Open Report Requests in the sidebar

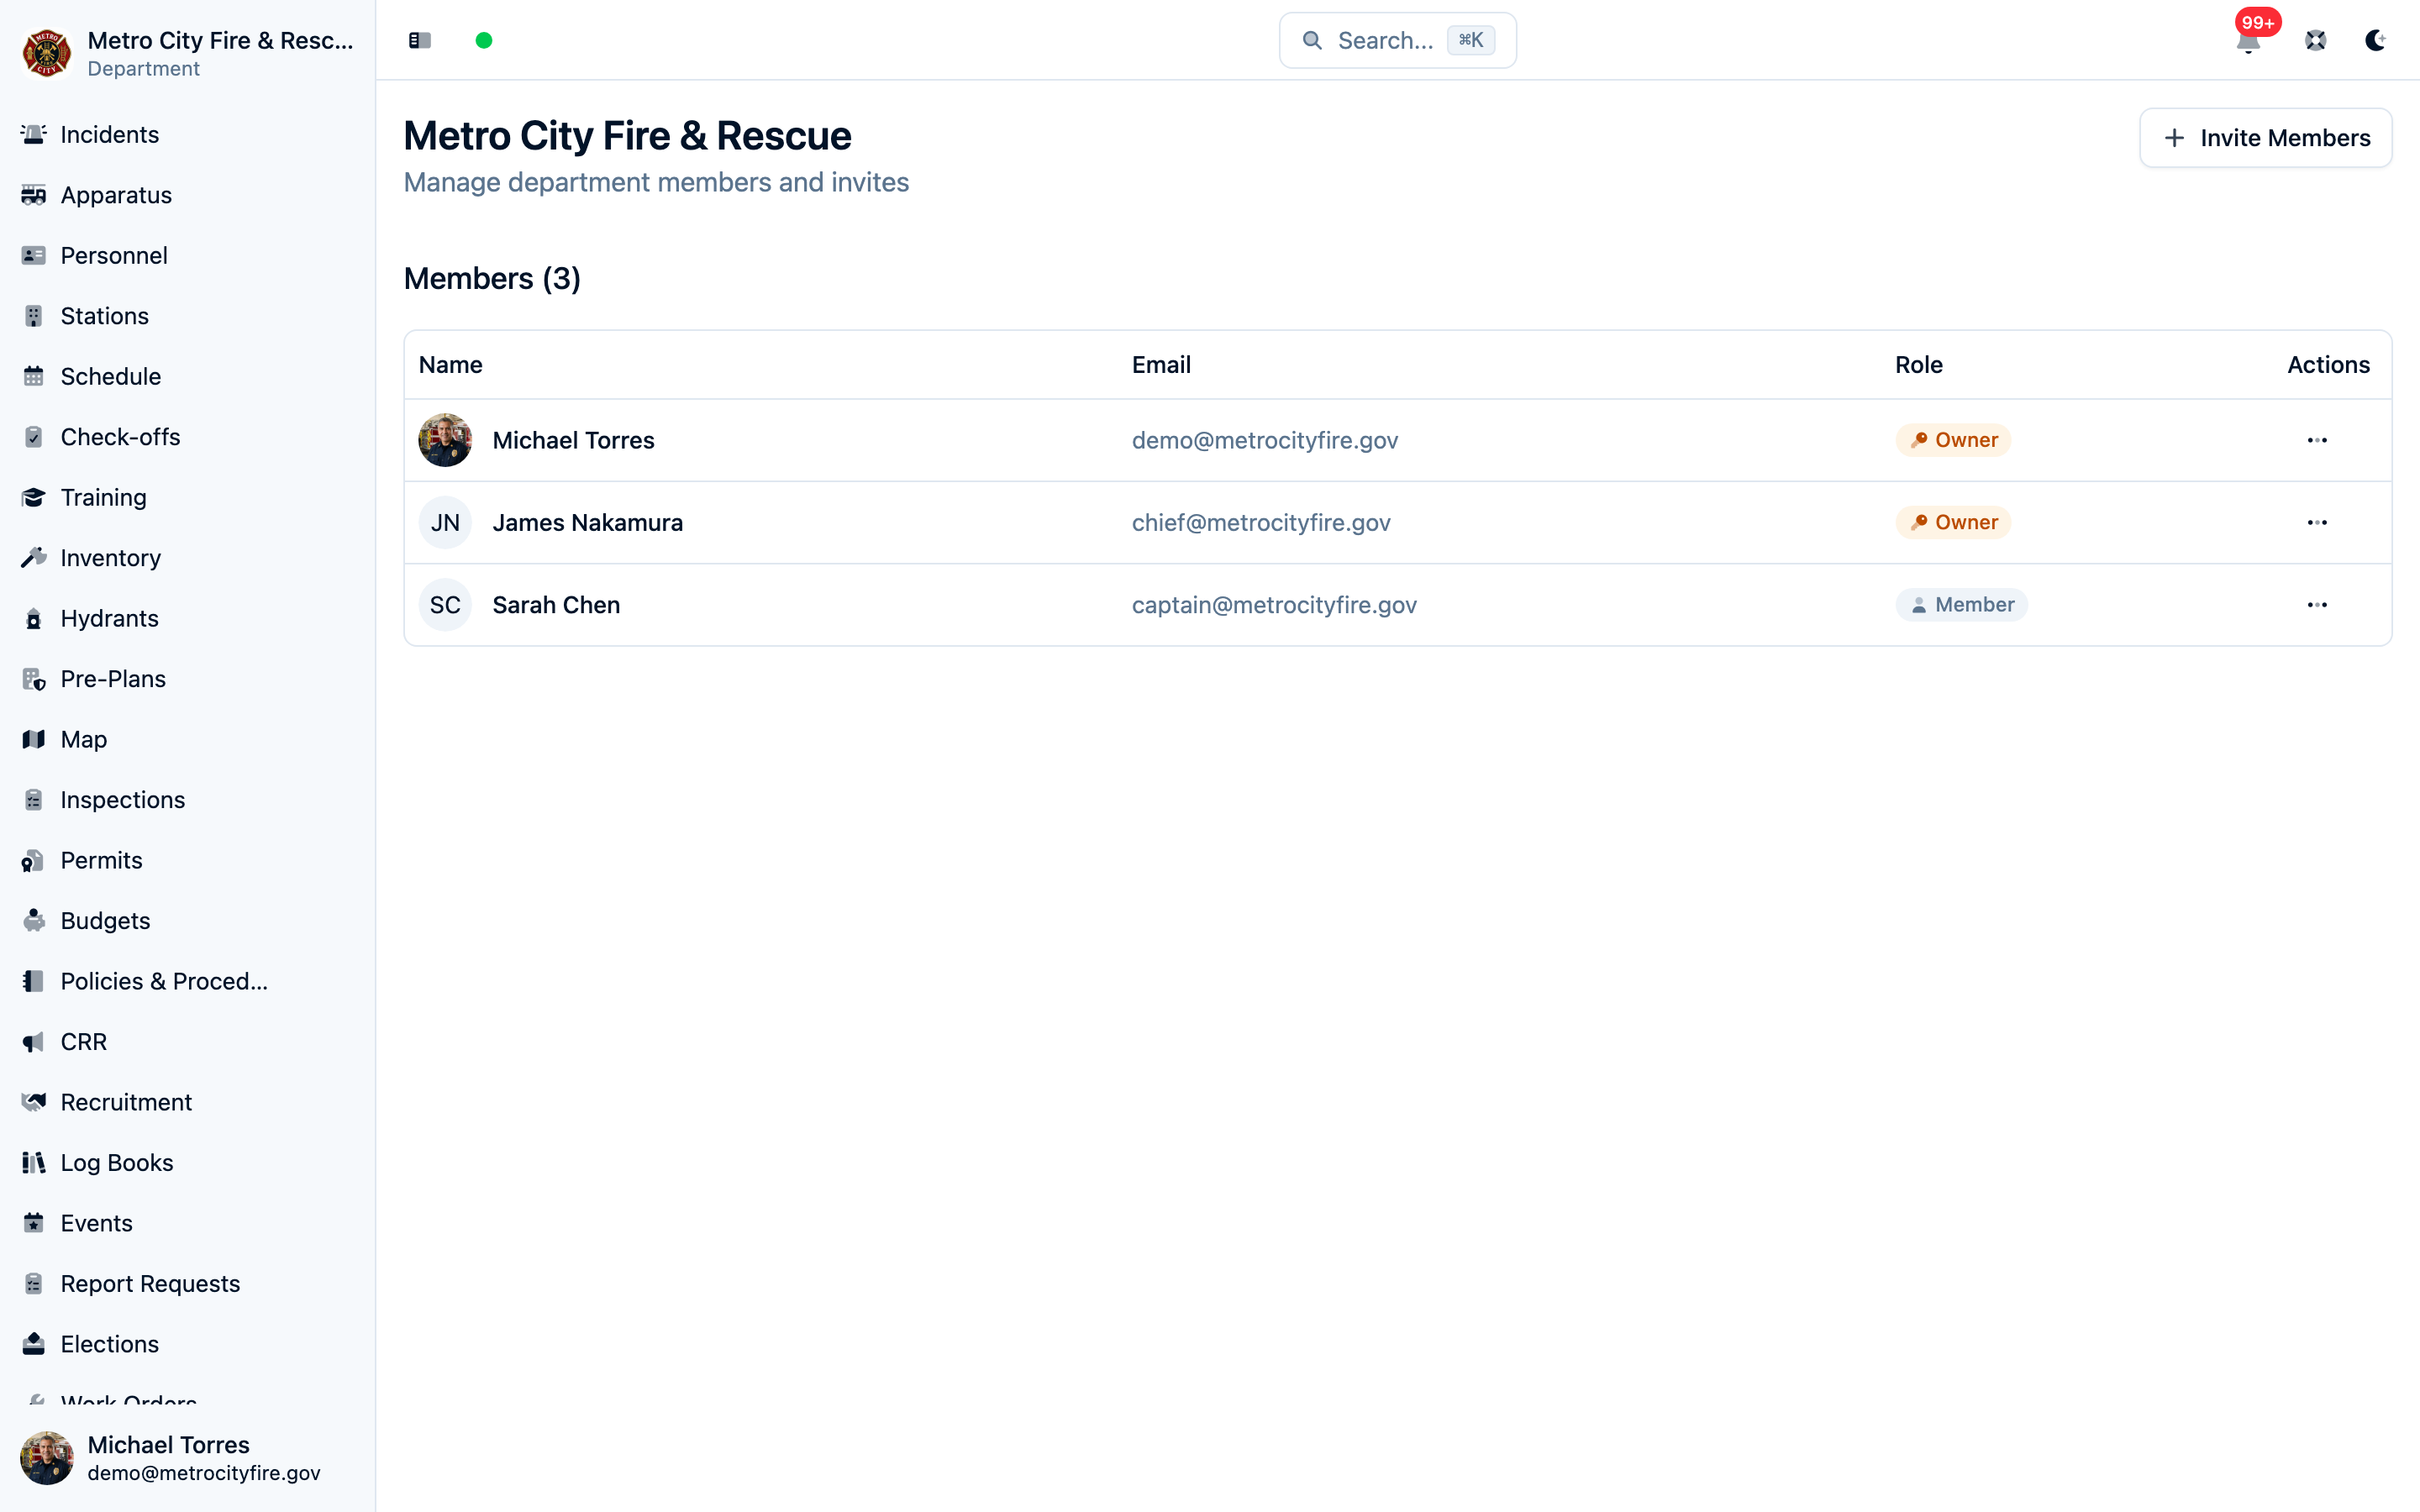tap(188, 1283)
